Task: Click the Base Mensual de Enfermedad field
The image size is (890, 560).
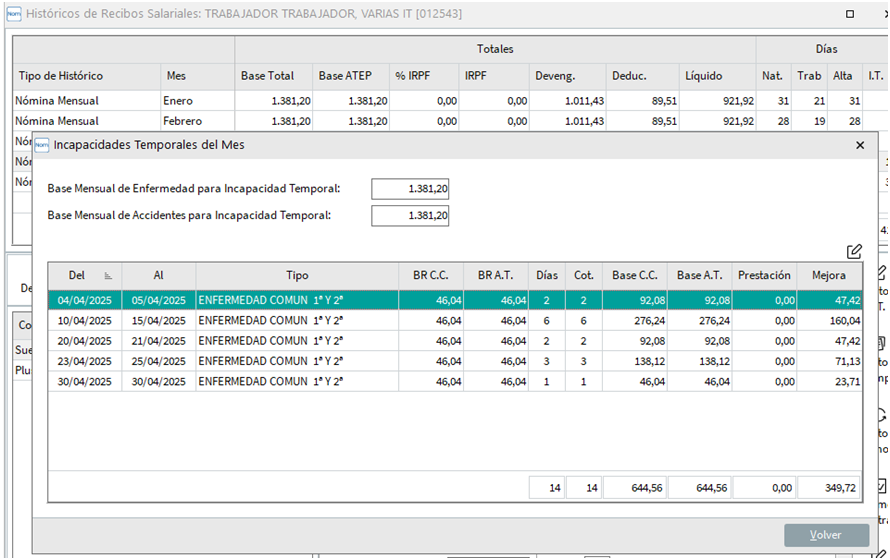Action: (x=410, y=188)
